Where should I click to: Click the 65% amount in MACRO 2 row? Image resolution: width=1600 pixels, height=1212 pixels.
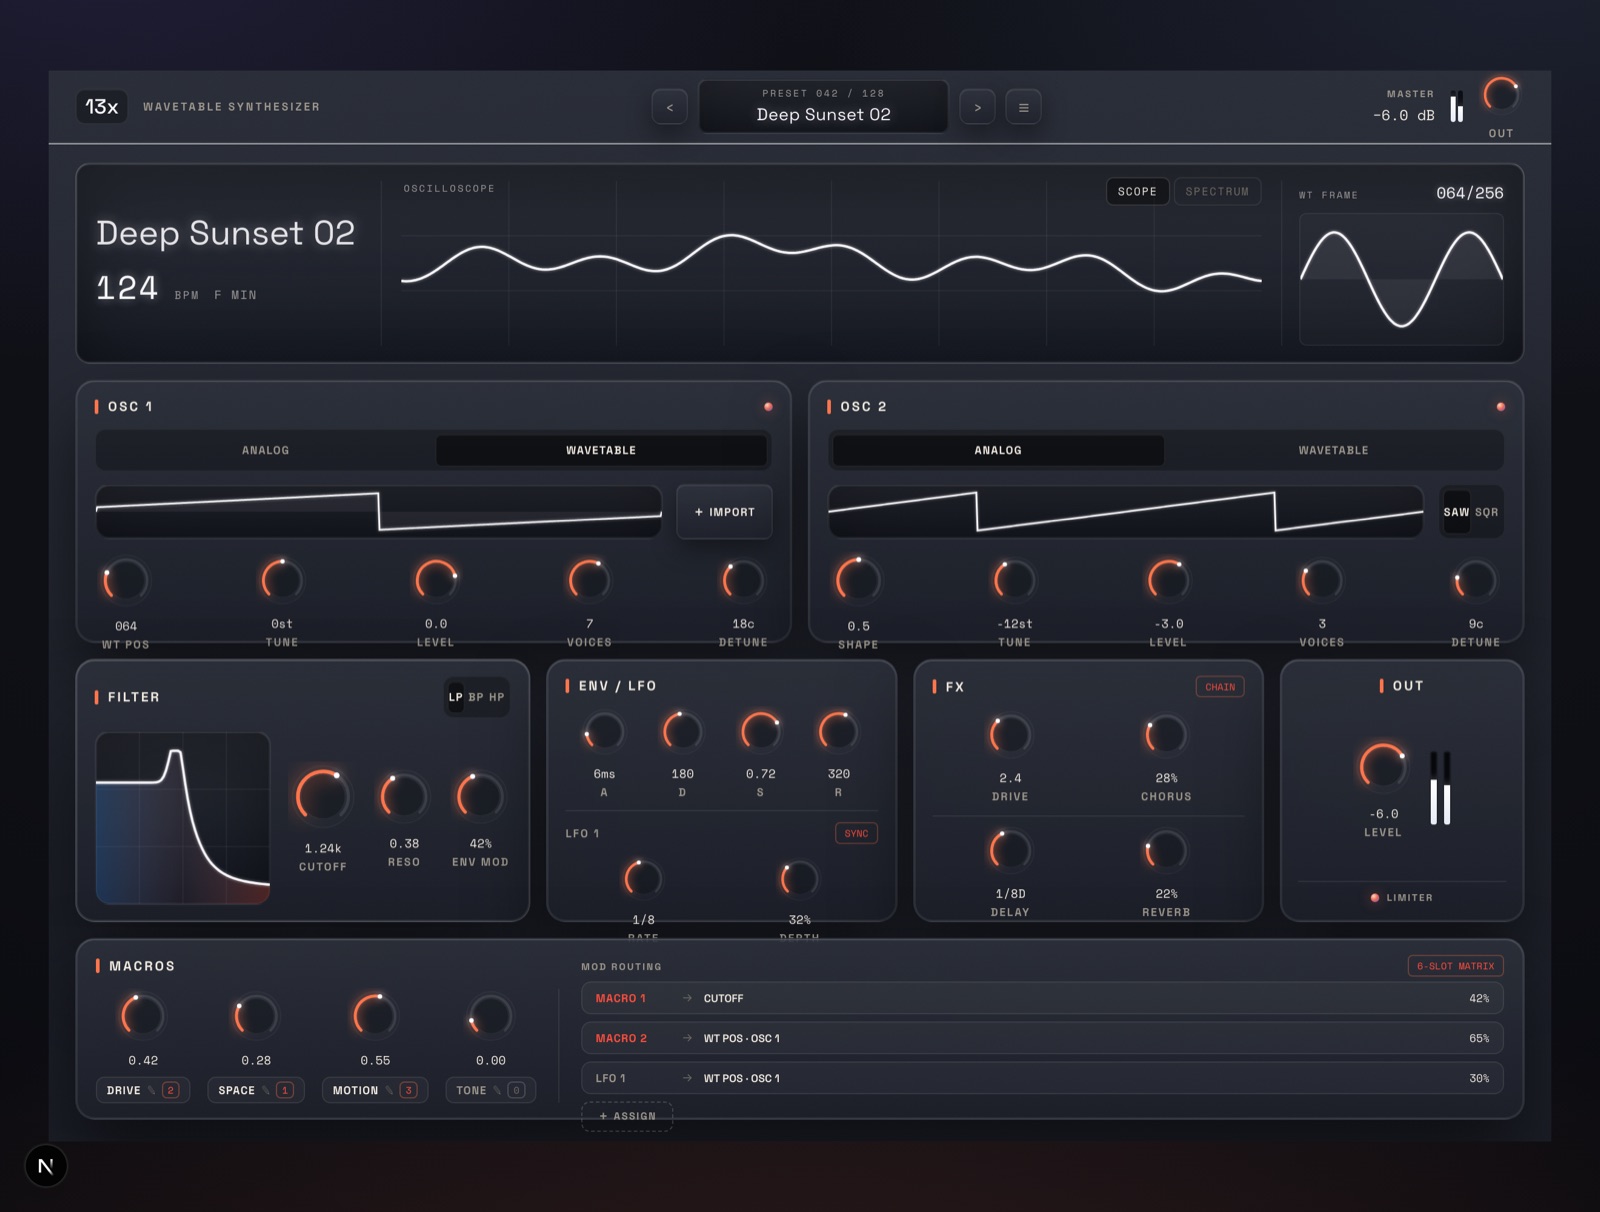(1479, 1038)
